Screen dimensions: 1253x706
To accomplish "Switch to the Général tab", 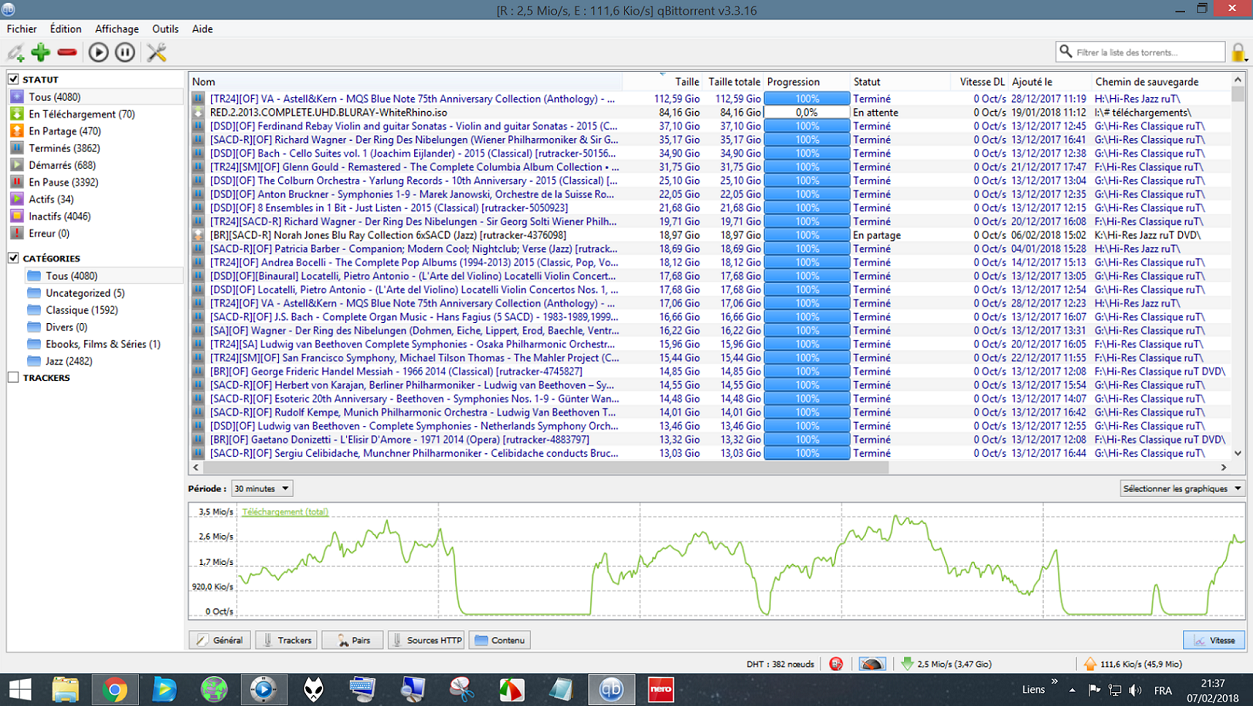I will click(x=220, y=640).
